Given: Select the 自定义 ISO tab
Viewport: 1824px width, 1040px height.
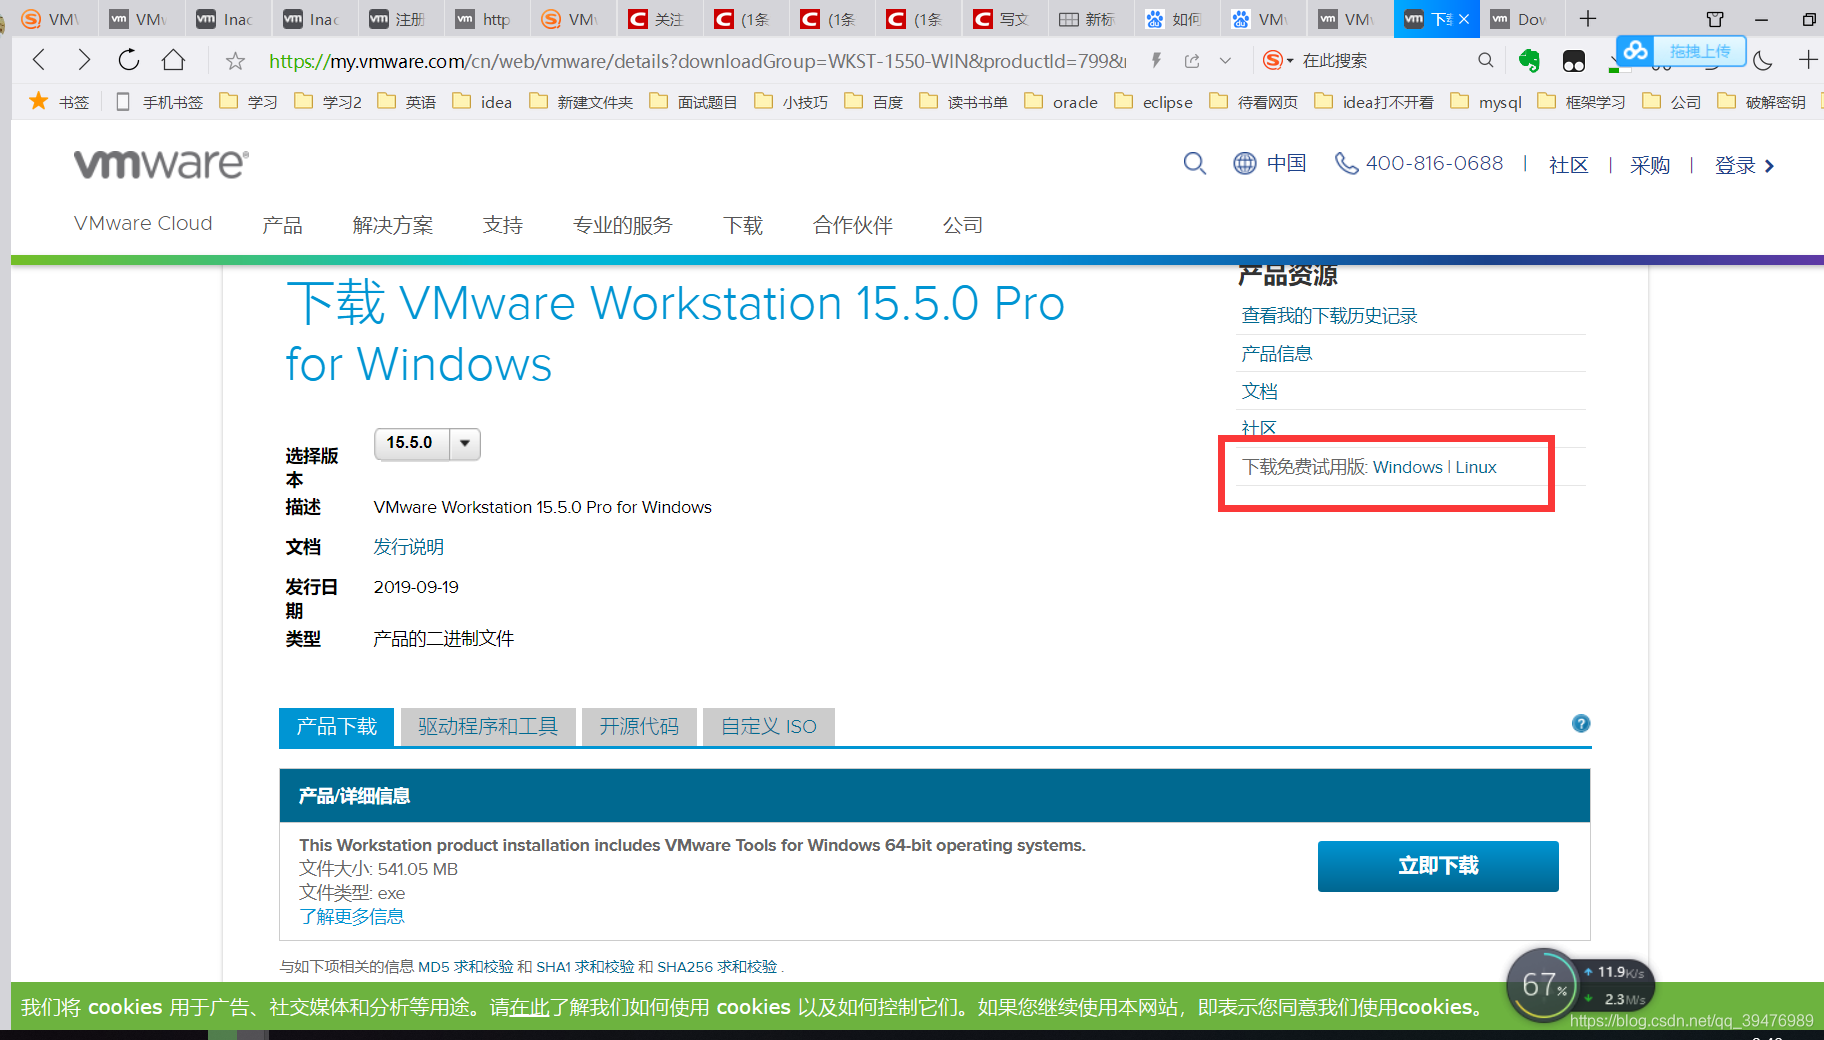Looking at the screenshot, I should (768, 727).
